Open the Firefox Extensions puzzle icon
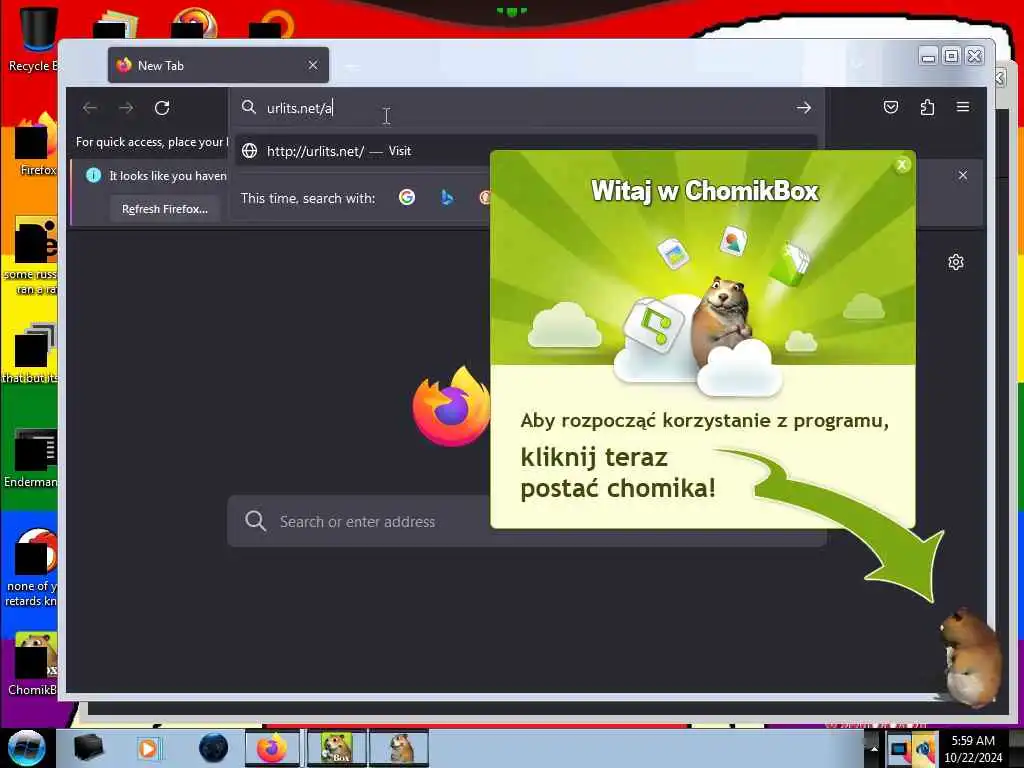 (x=927, y=107)
